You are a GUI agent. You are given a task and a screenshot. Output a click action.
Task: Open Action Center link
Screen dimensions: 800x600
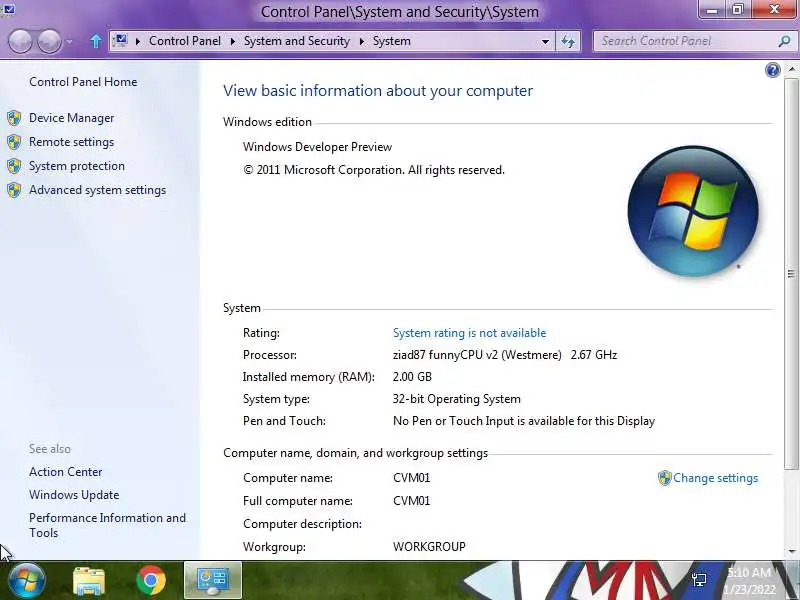(65, 472)
